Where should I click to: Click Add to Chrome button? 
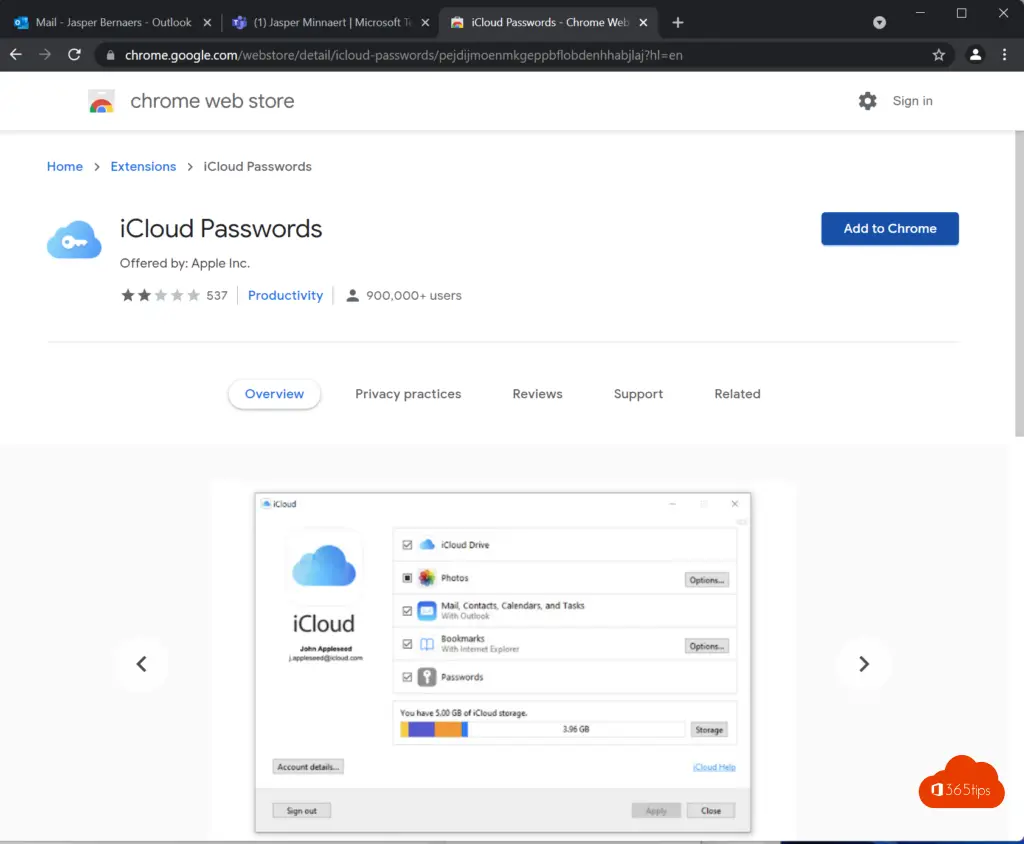tap(889, 229)
